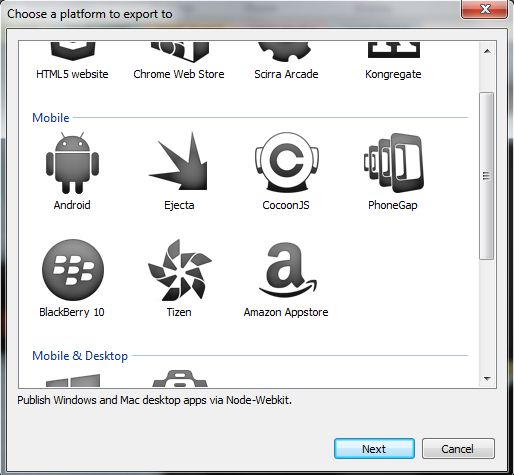Click the Node-Webkit description text

point(154,400)
